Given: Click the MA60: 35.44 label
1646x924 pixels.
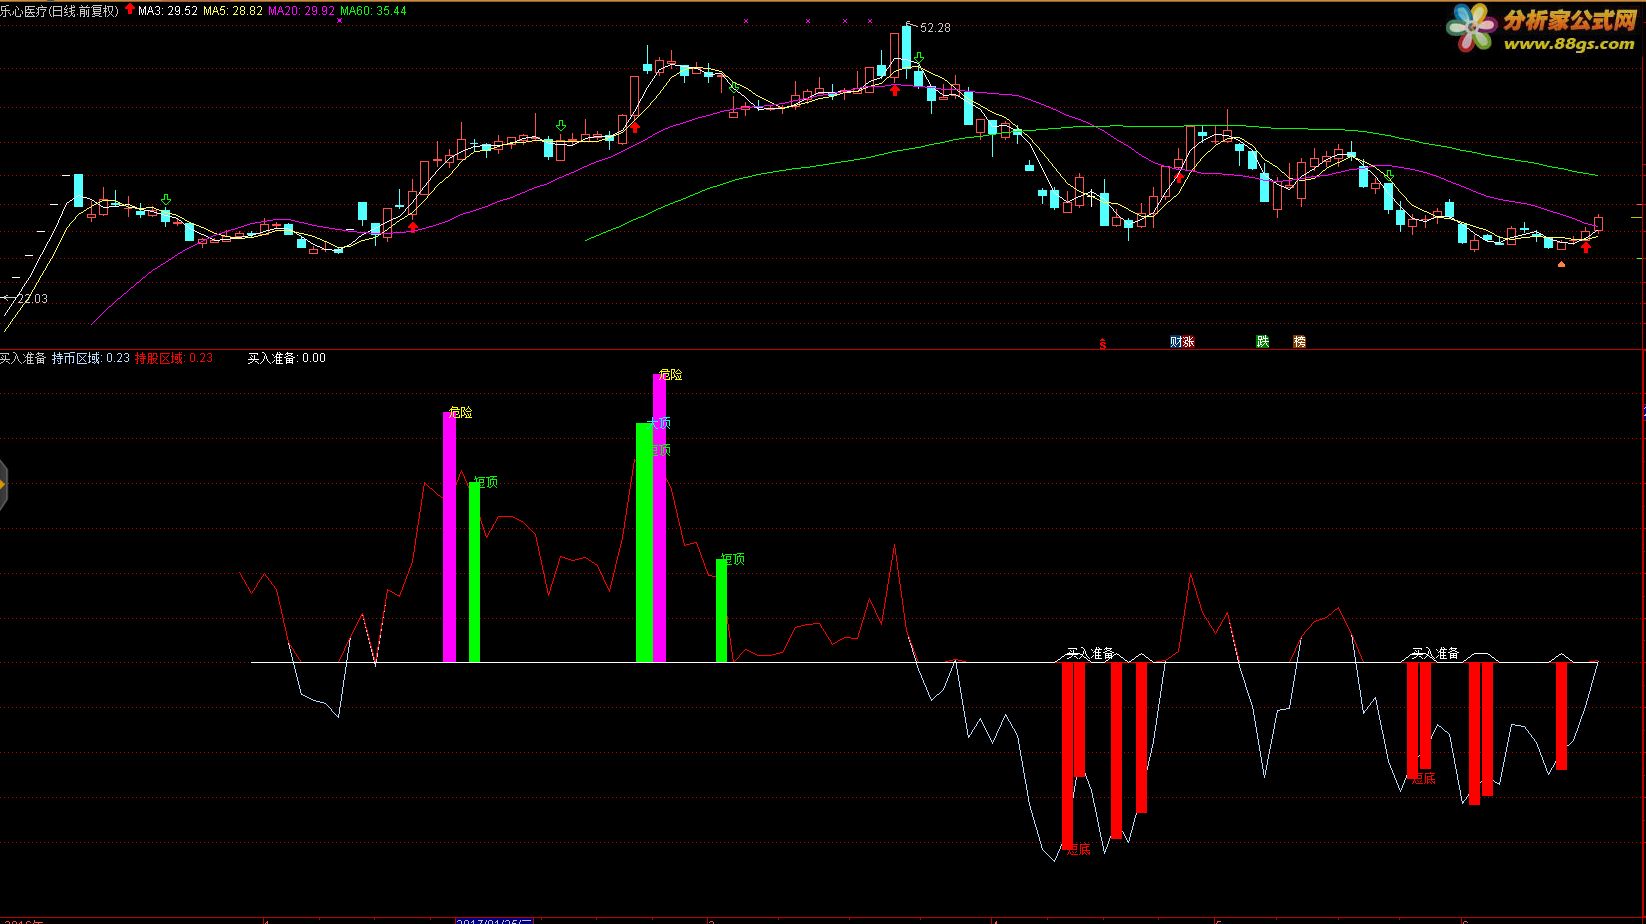Looking at the screenshot, I should click(x=373, y=11).
